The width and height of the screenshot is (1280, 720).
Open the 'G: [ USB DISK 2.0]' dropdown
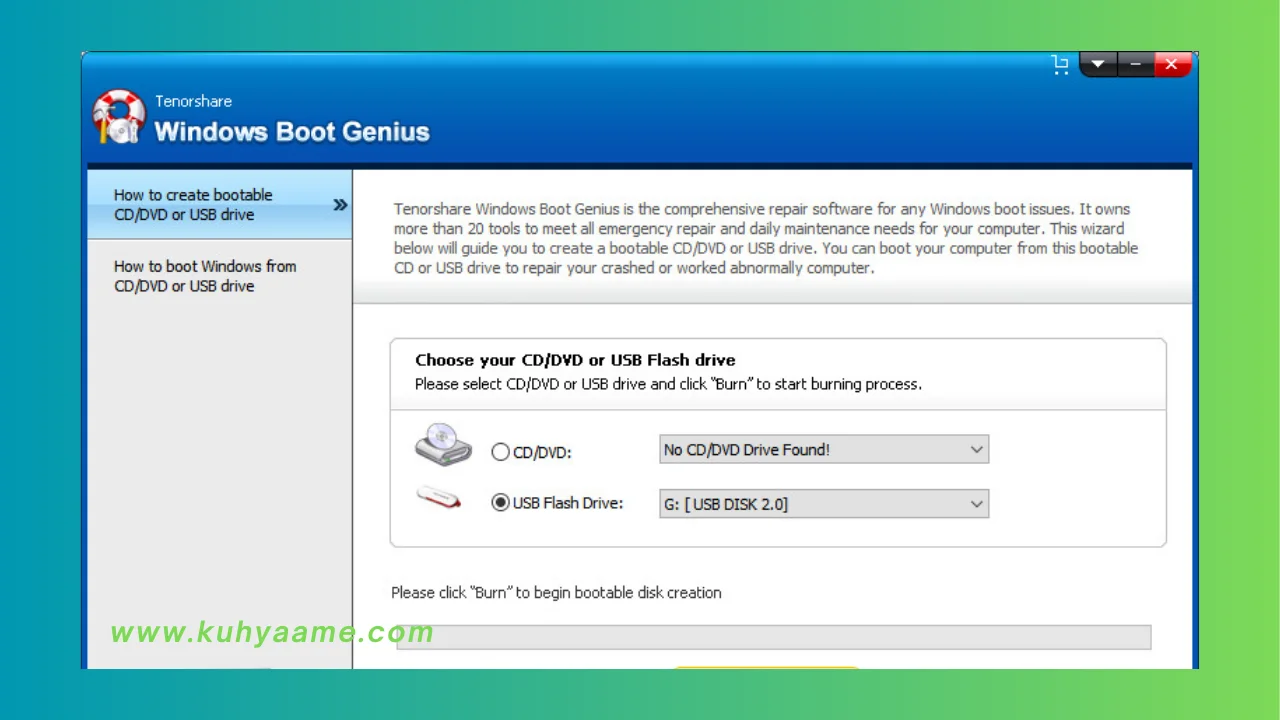[824, 504]
